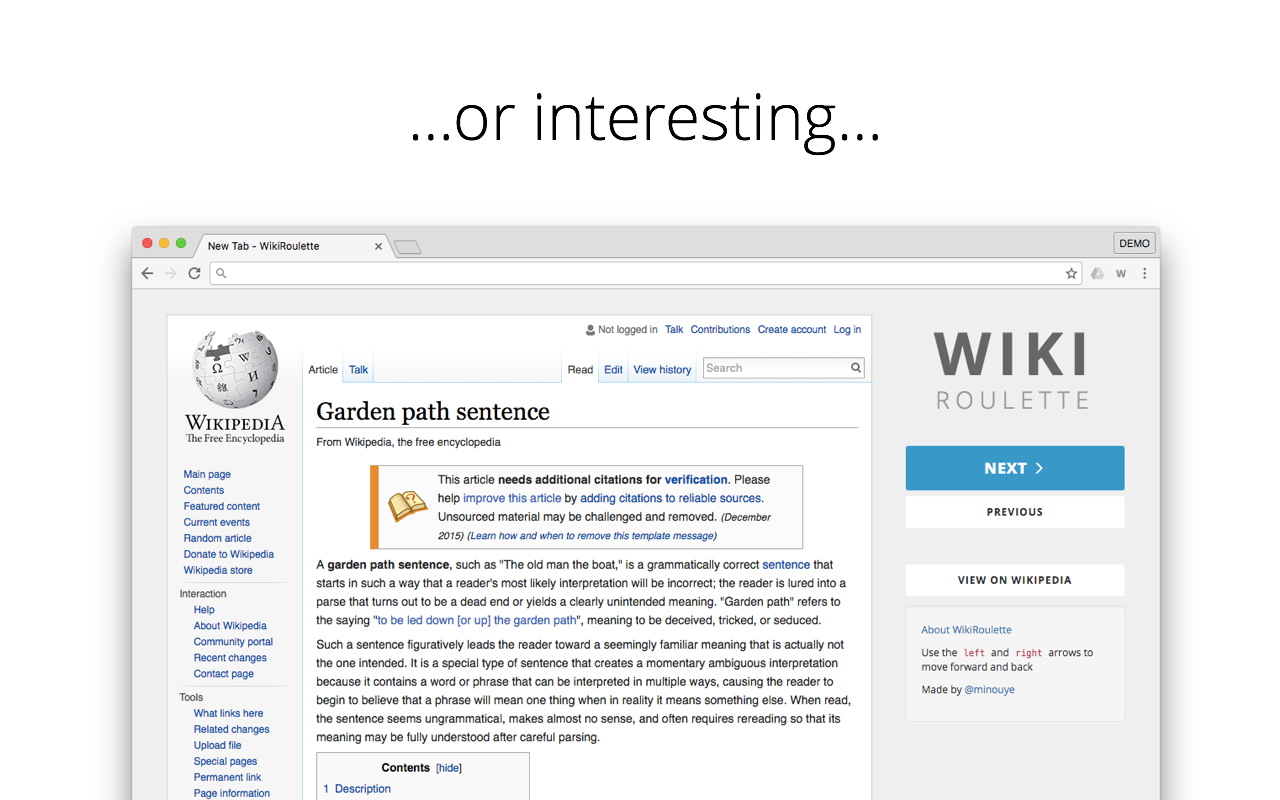Visit the @minouye profile link
This screenshot has height=800, width=1280.
tap(990, 689)
